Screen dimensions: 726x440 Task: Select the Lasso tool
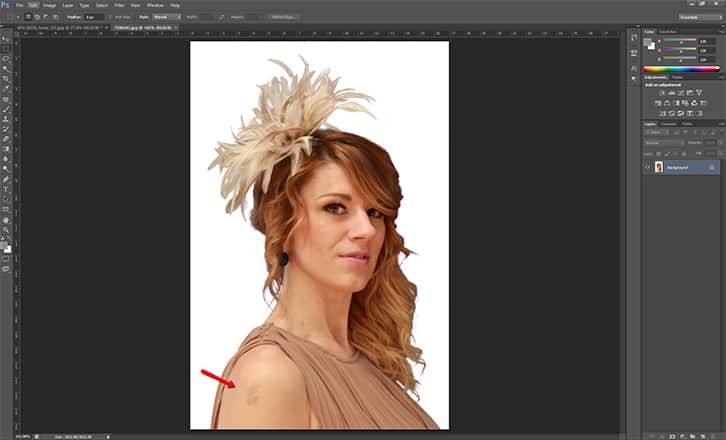pos(6,59)
